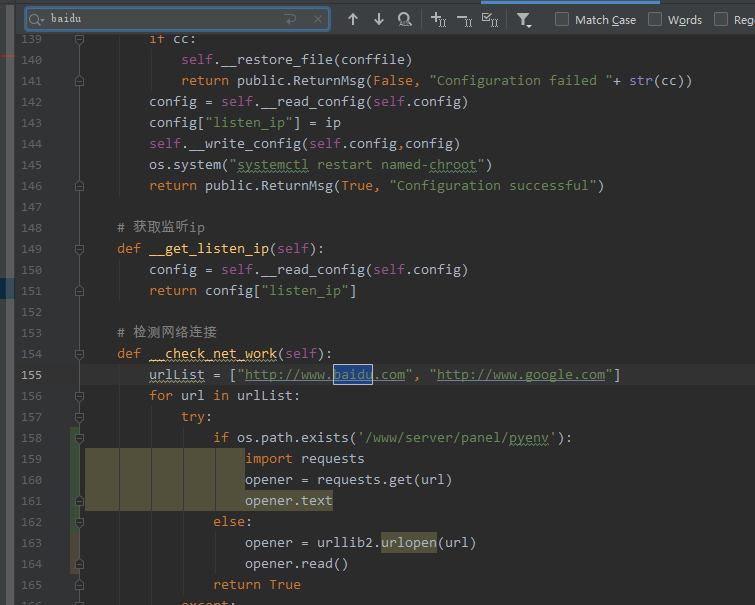The image size is (755, 605).
Task: Click the green change marker at line 159
Action: point(75,459)
